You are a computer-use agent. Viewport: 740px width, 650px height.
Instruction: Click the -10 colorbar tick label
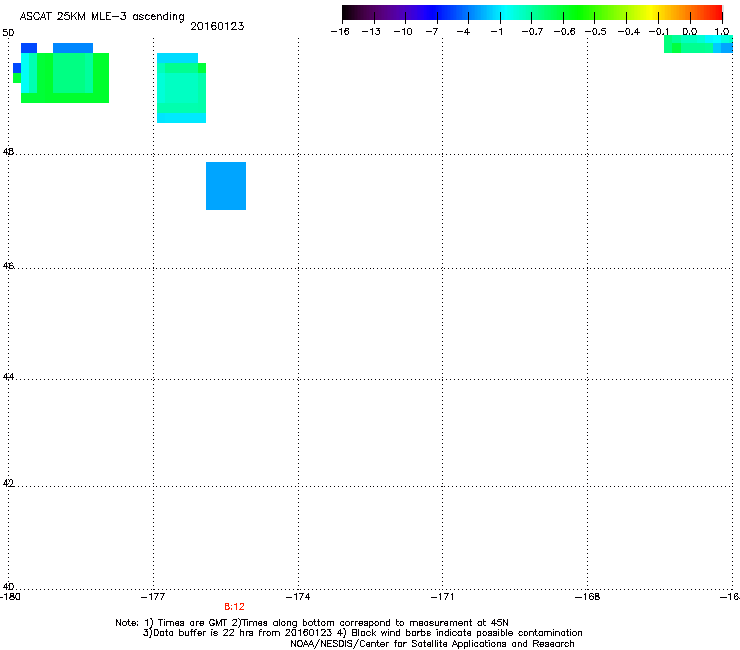click(x=403, y=32)
